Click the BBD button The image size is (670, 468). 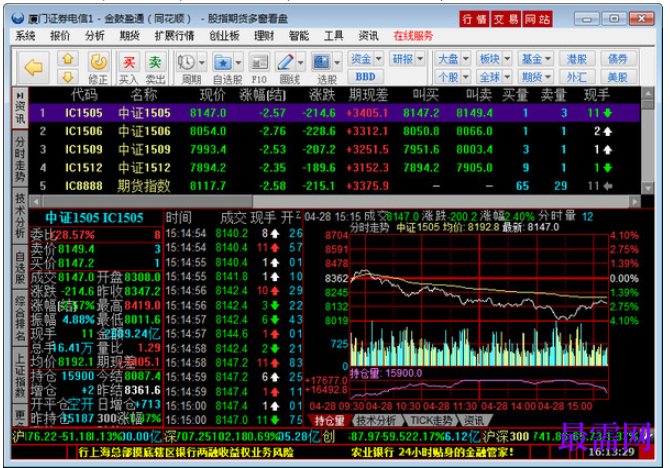tap(365, 77)
